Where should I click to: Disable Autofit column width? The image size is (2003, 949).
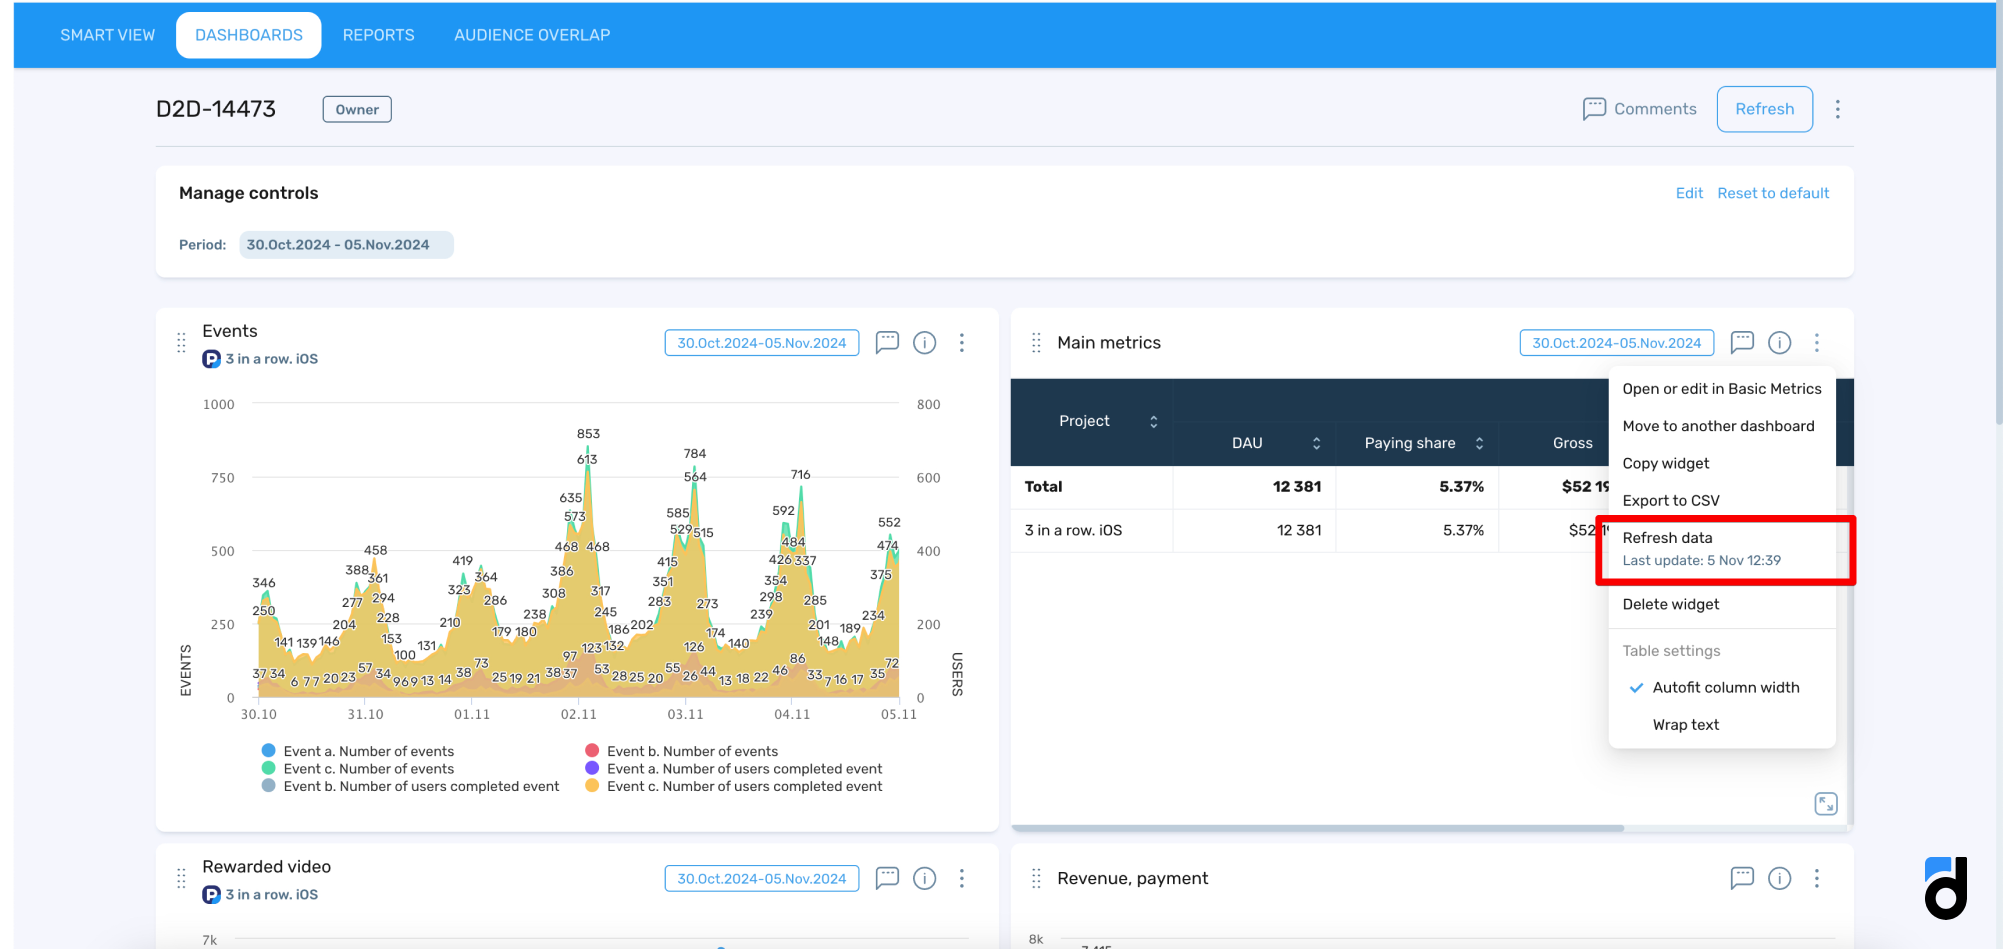[x=1726, y=687]
